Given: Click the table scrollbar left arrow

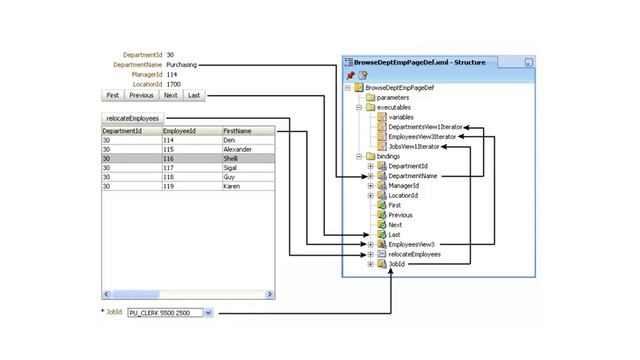Looking at the screenshot, I should pyautogui.click(x=107, y=294).
